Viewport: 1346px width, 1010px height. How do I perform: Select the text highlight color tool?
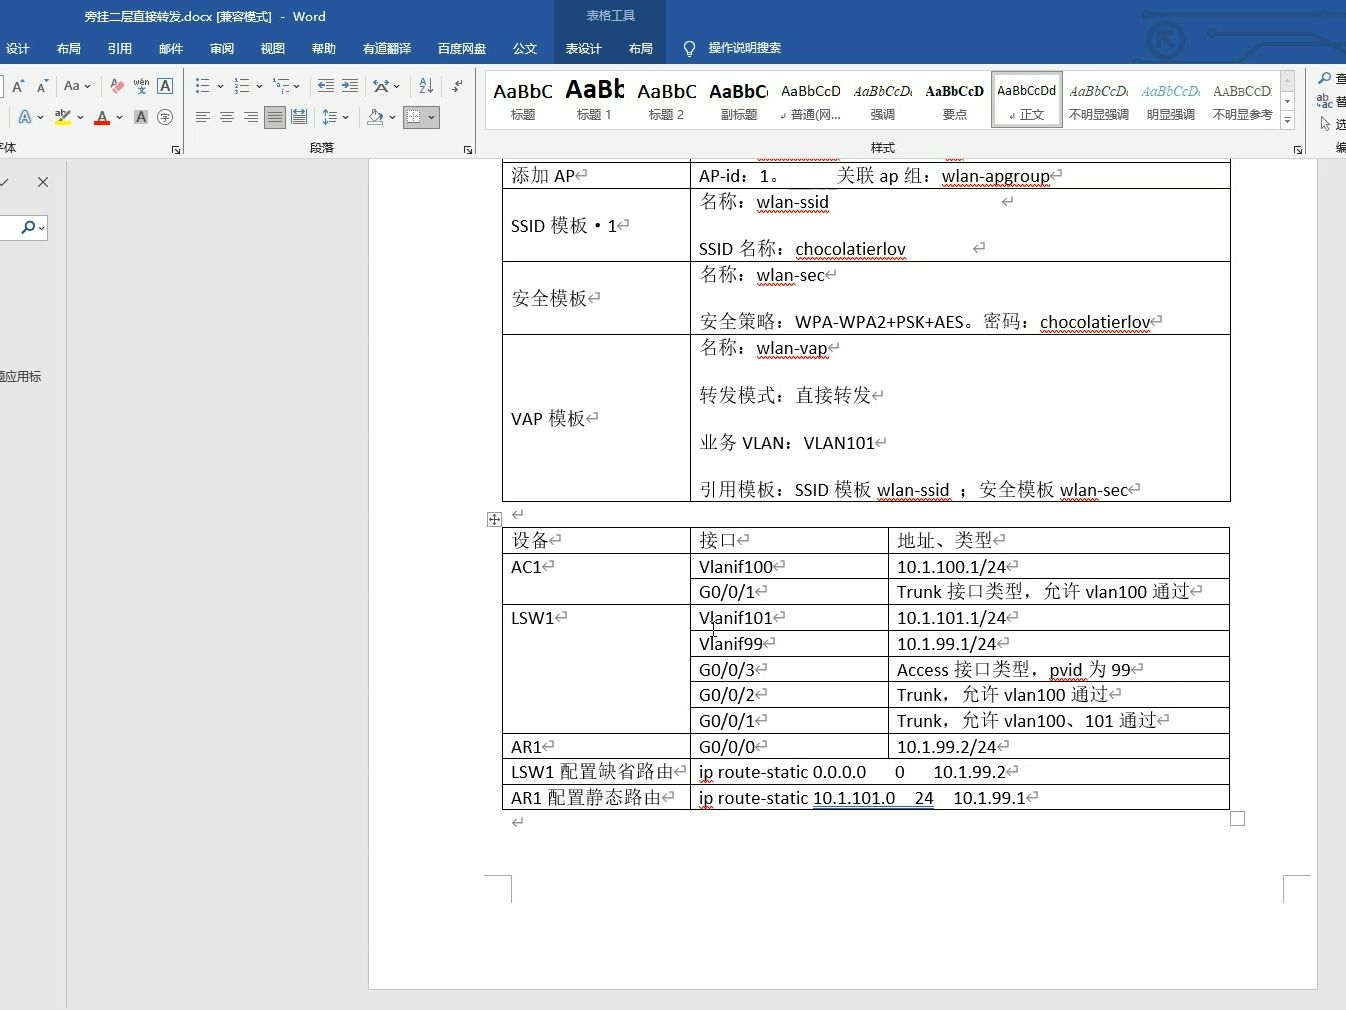tap(63, 117)
